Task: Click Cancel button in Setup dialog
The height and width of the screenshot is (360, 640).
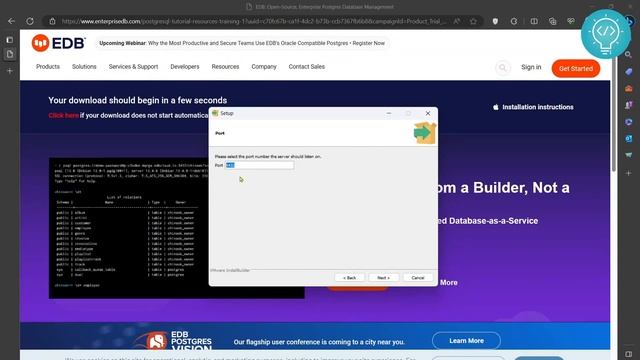Action: coord(418,278)
